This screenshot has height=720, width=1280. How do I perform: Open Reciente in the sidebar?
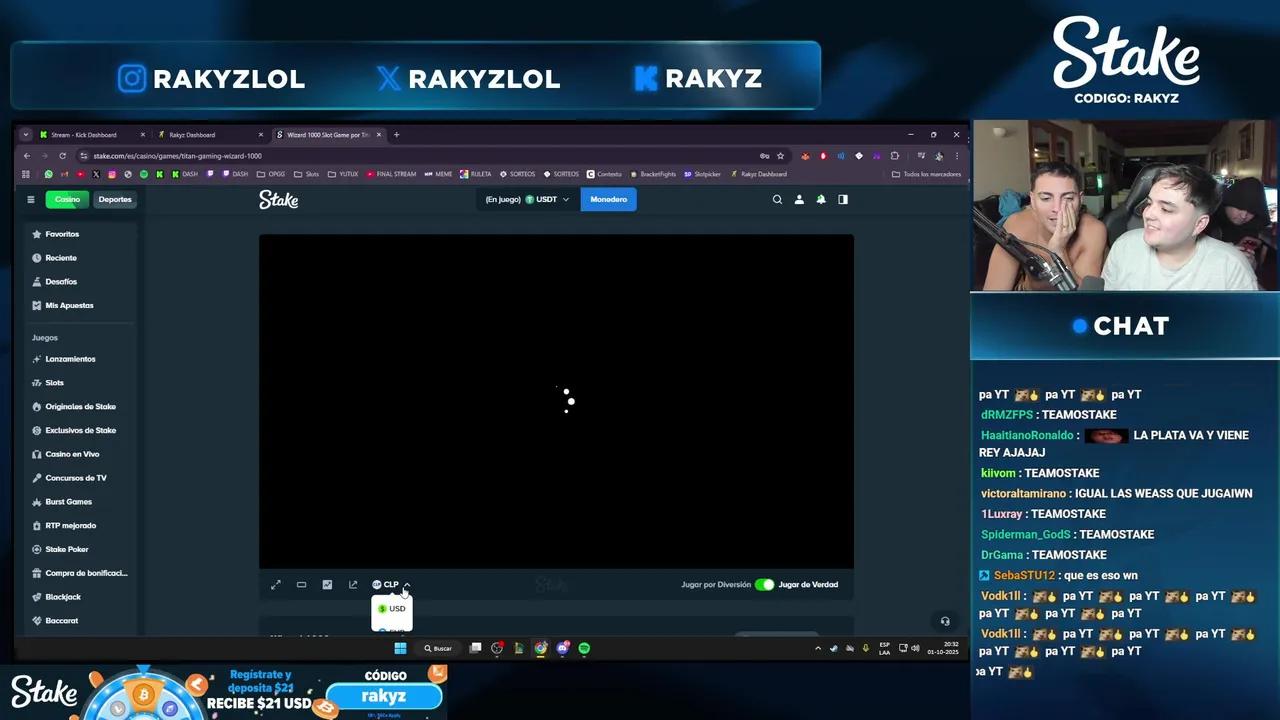pyautogui.click(x=80, y=258)
